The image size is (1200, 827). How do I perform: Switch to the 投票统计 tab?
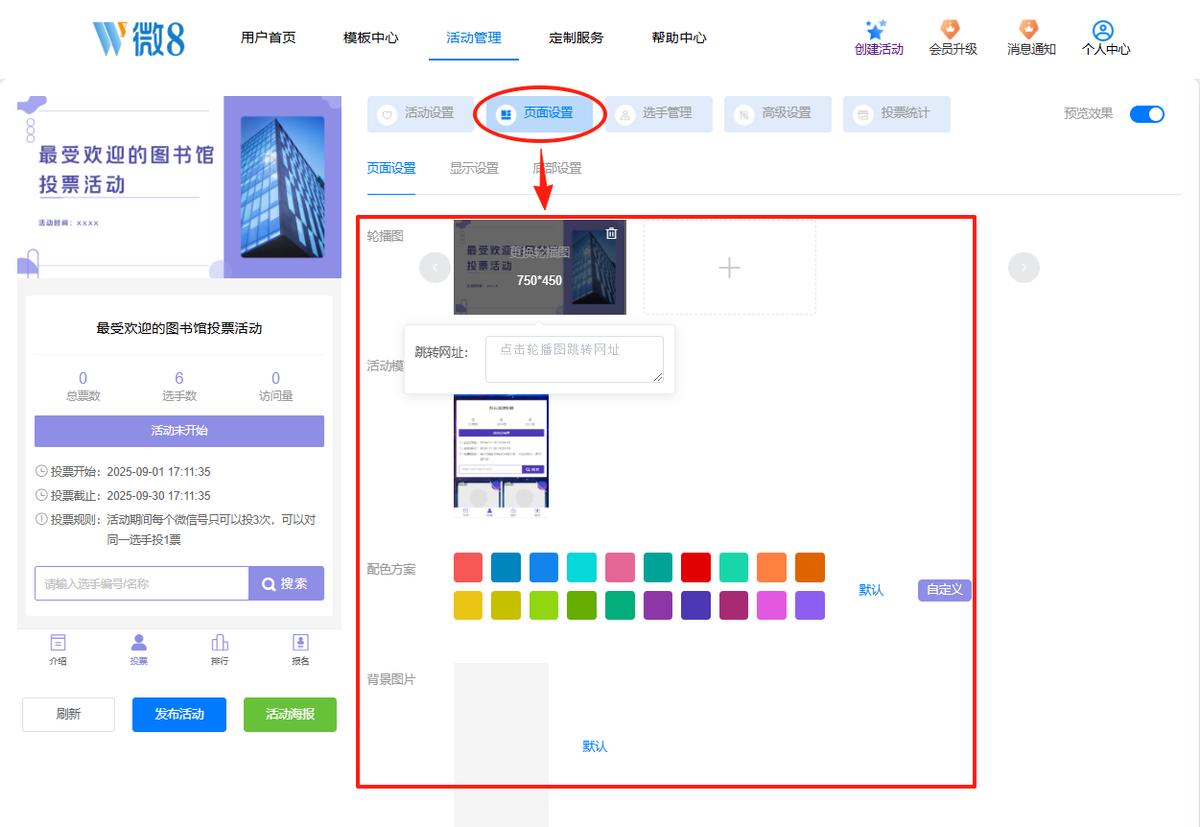click(896, 114)
